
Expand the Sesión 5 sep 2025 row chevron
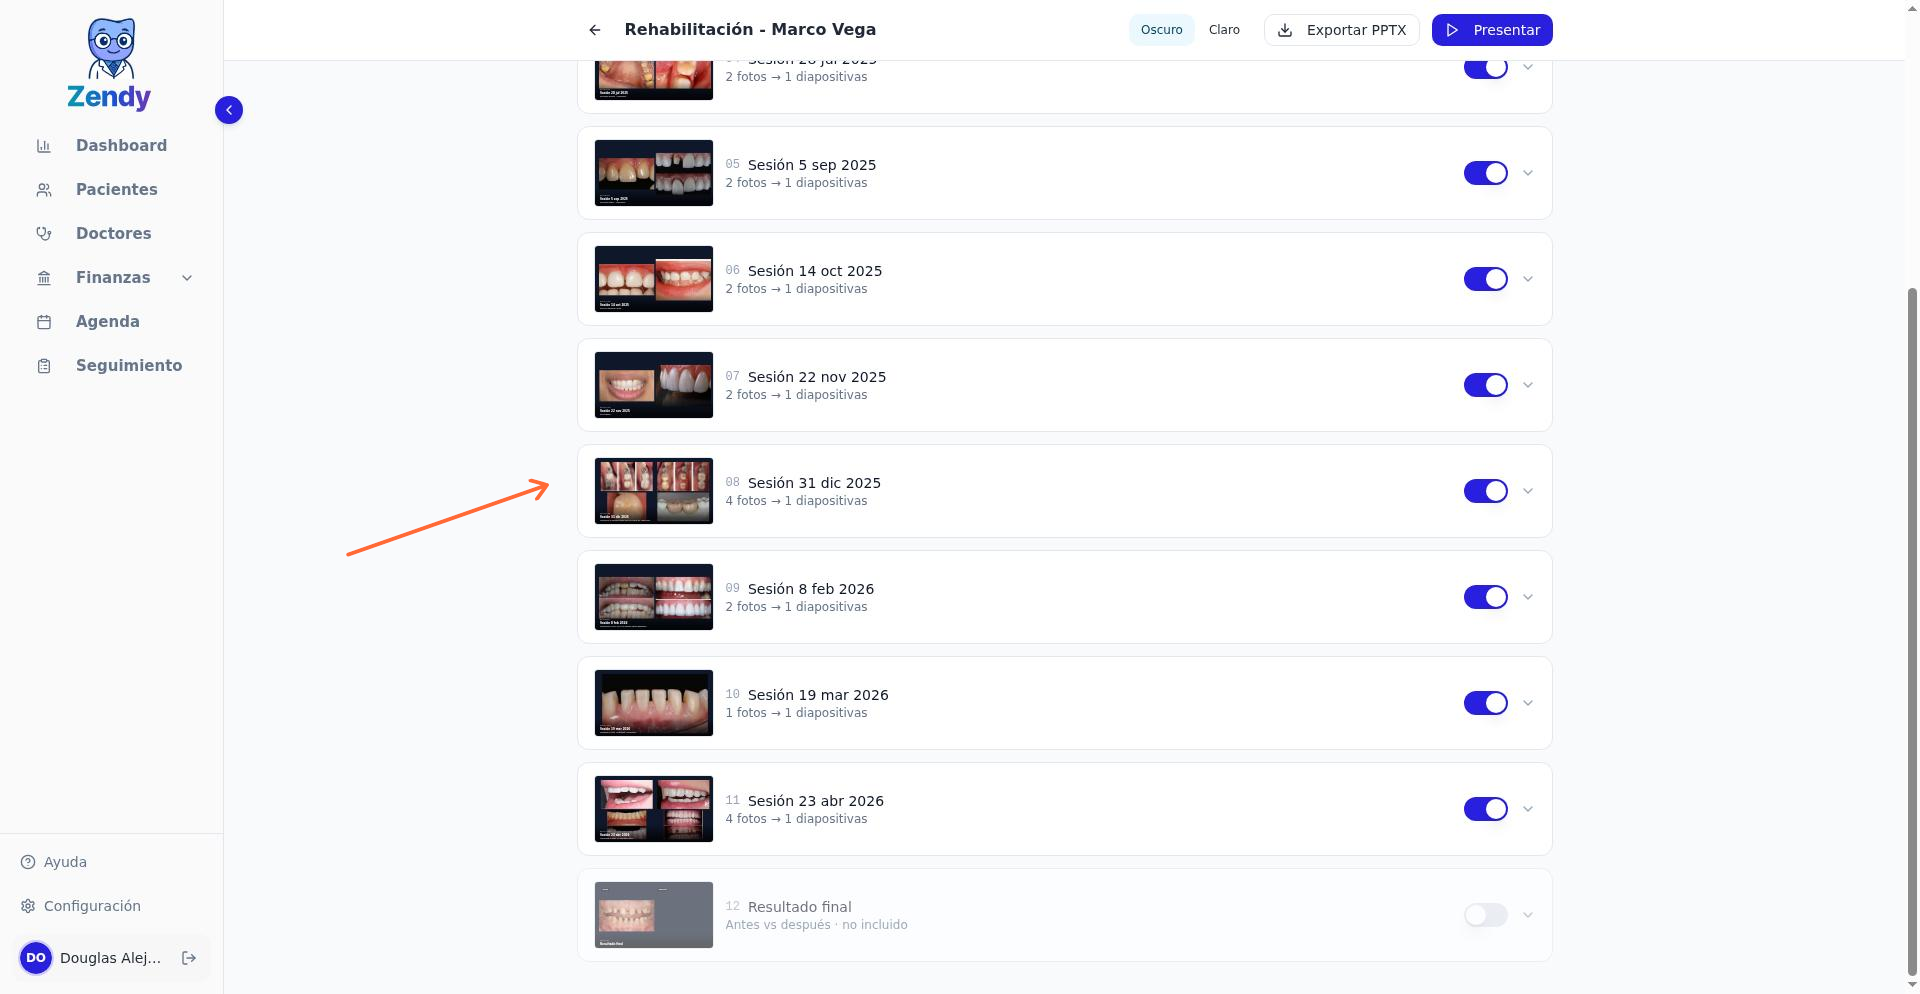tap(1527, 173)
